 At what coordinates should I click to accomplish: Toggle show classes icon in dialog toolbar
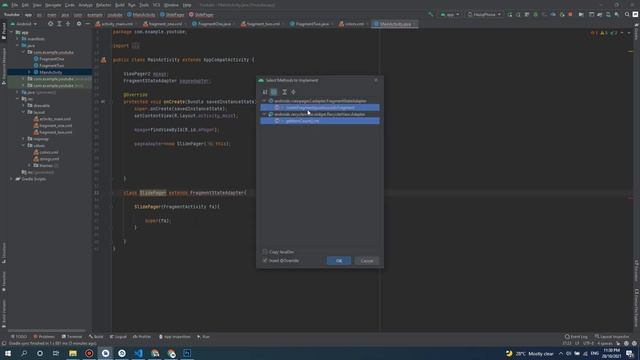point(274,92)
